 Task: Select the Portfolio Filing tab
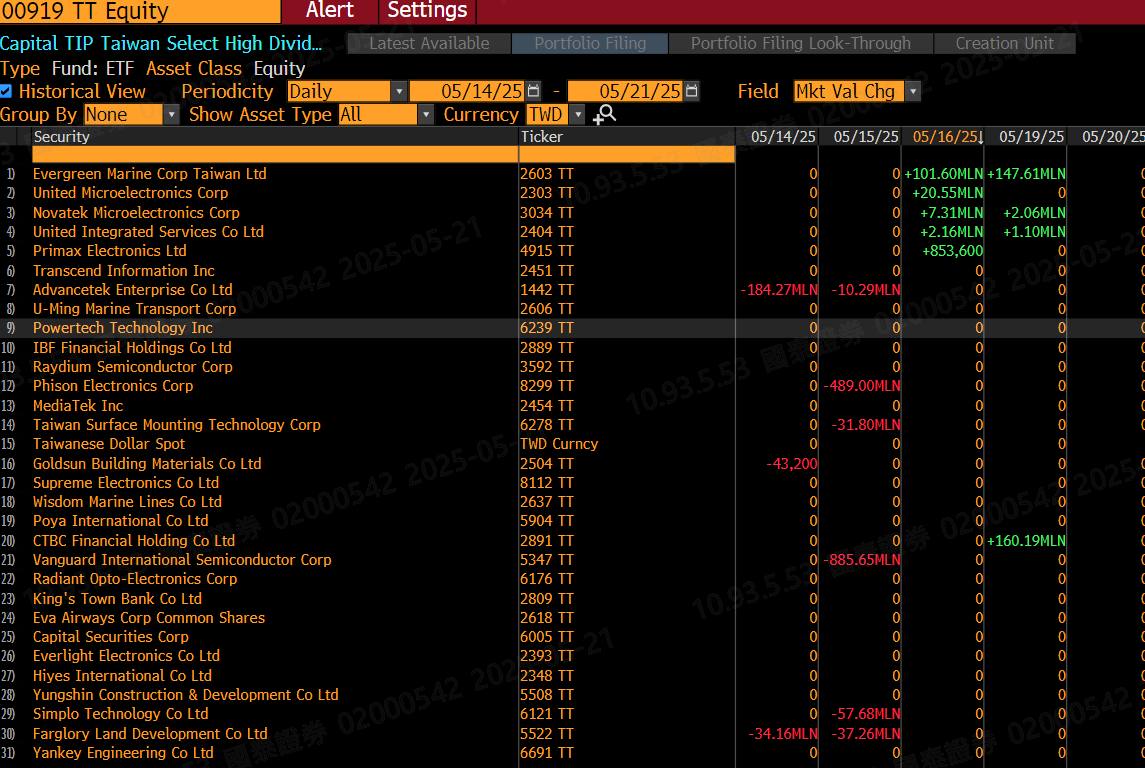[x=589, y=43]
